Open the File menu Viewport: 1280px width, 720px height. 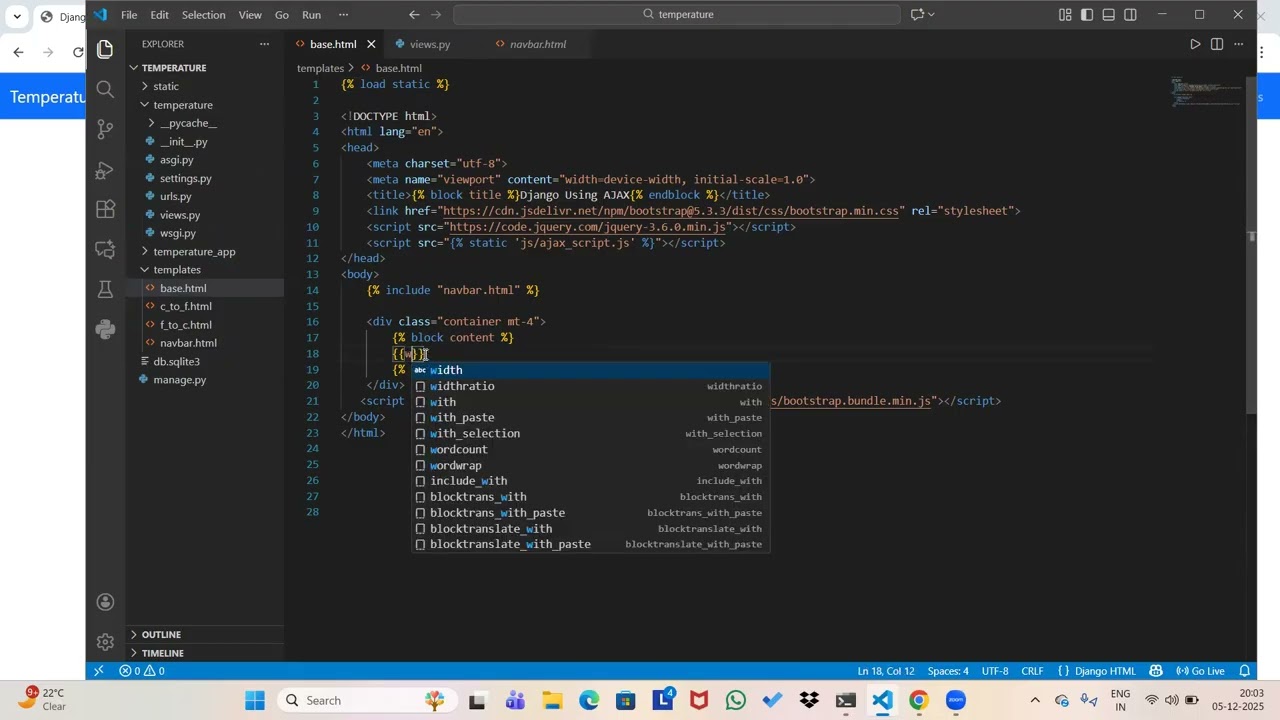pyautogui.click(x=129, y=15)
